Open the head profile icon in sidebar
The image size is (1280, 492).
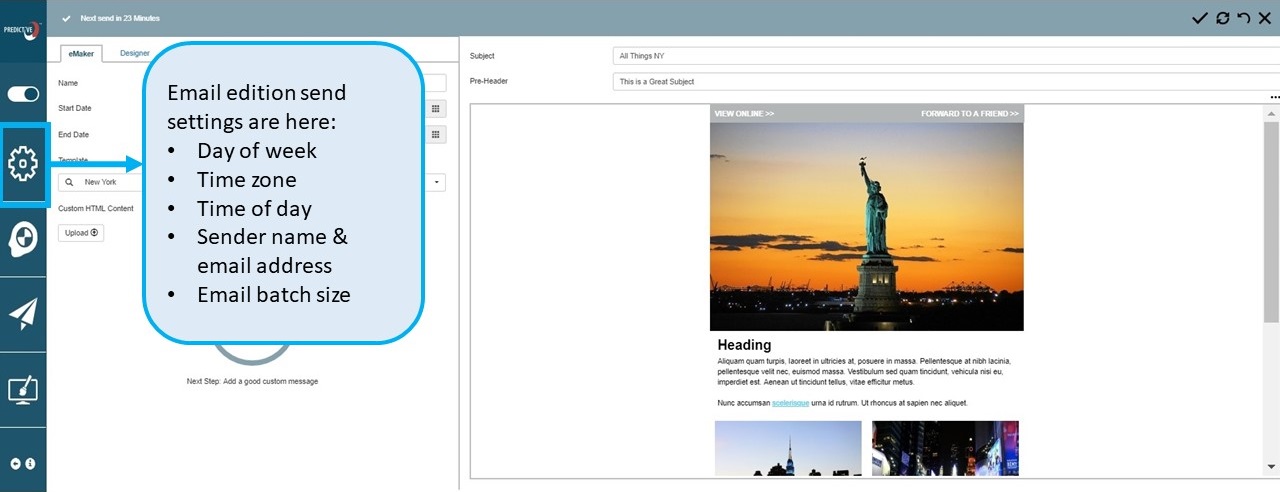[23, 238]
